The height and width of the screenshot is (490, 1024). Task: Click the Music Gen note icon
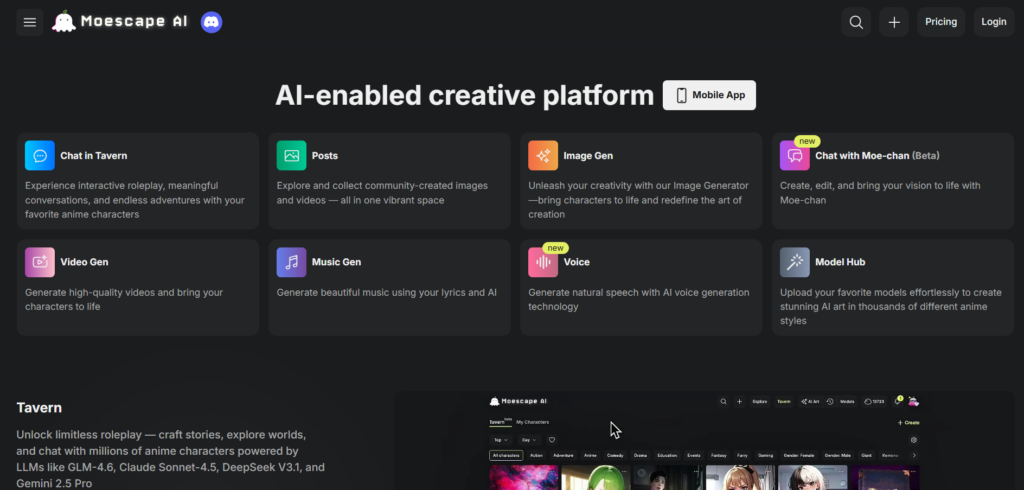click(x=291, y=262)
